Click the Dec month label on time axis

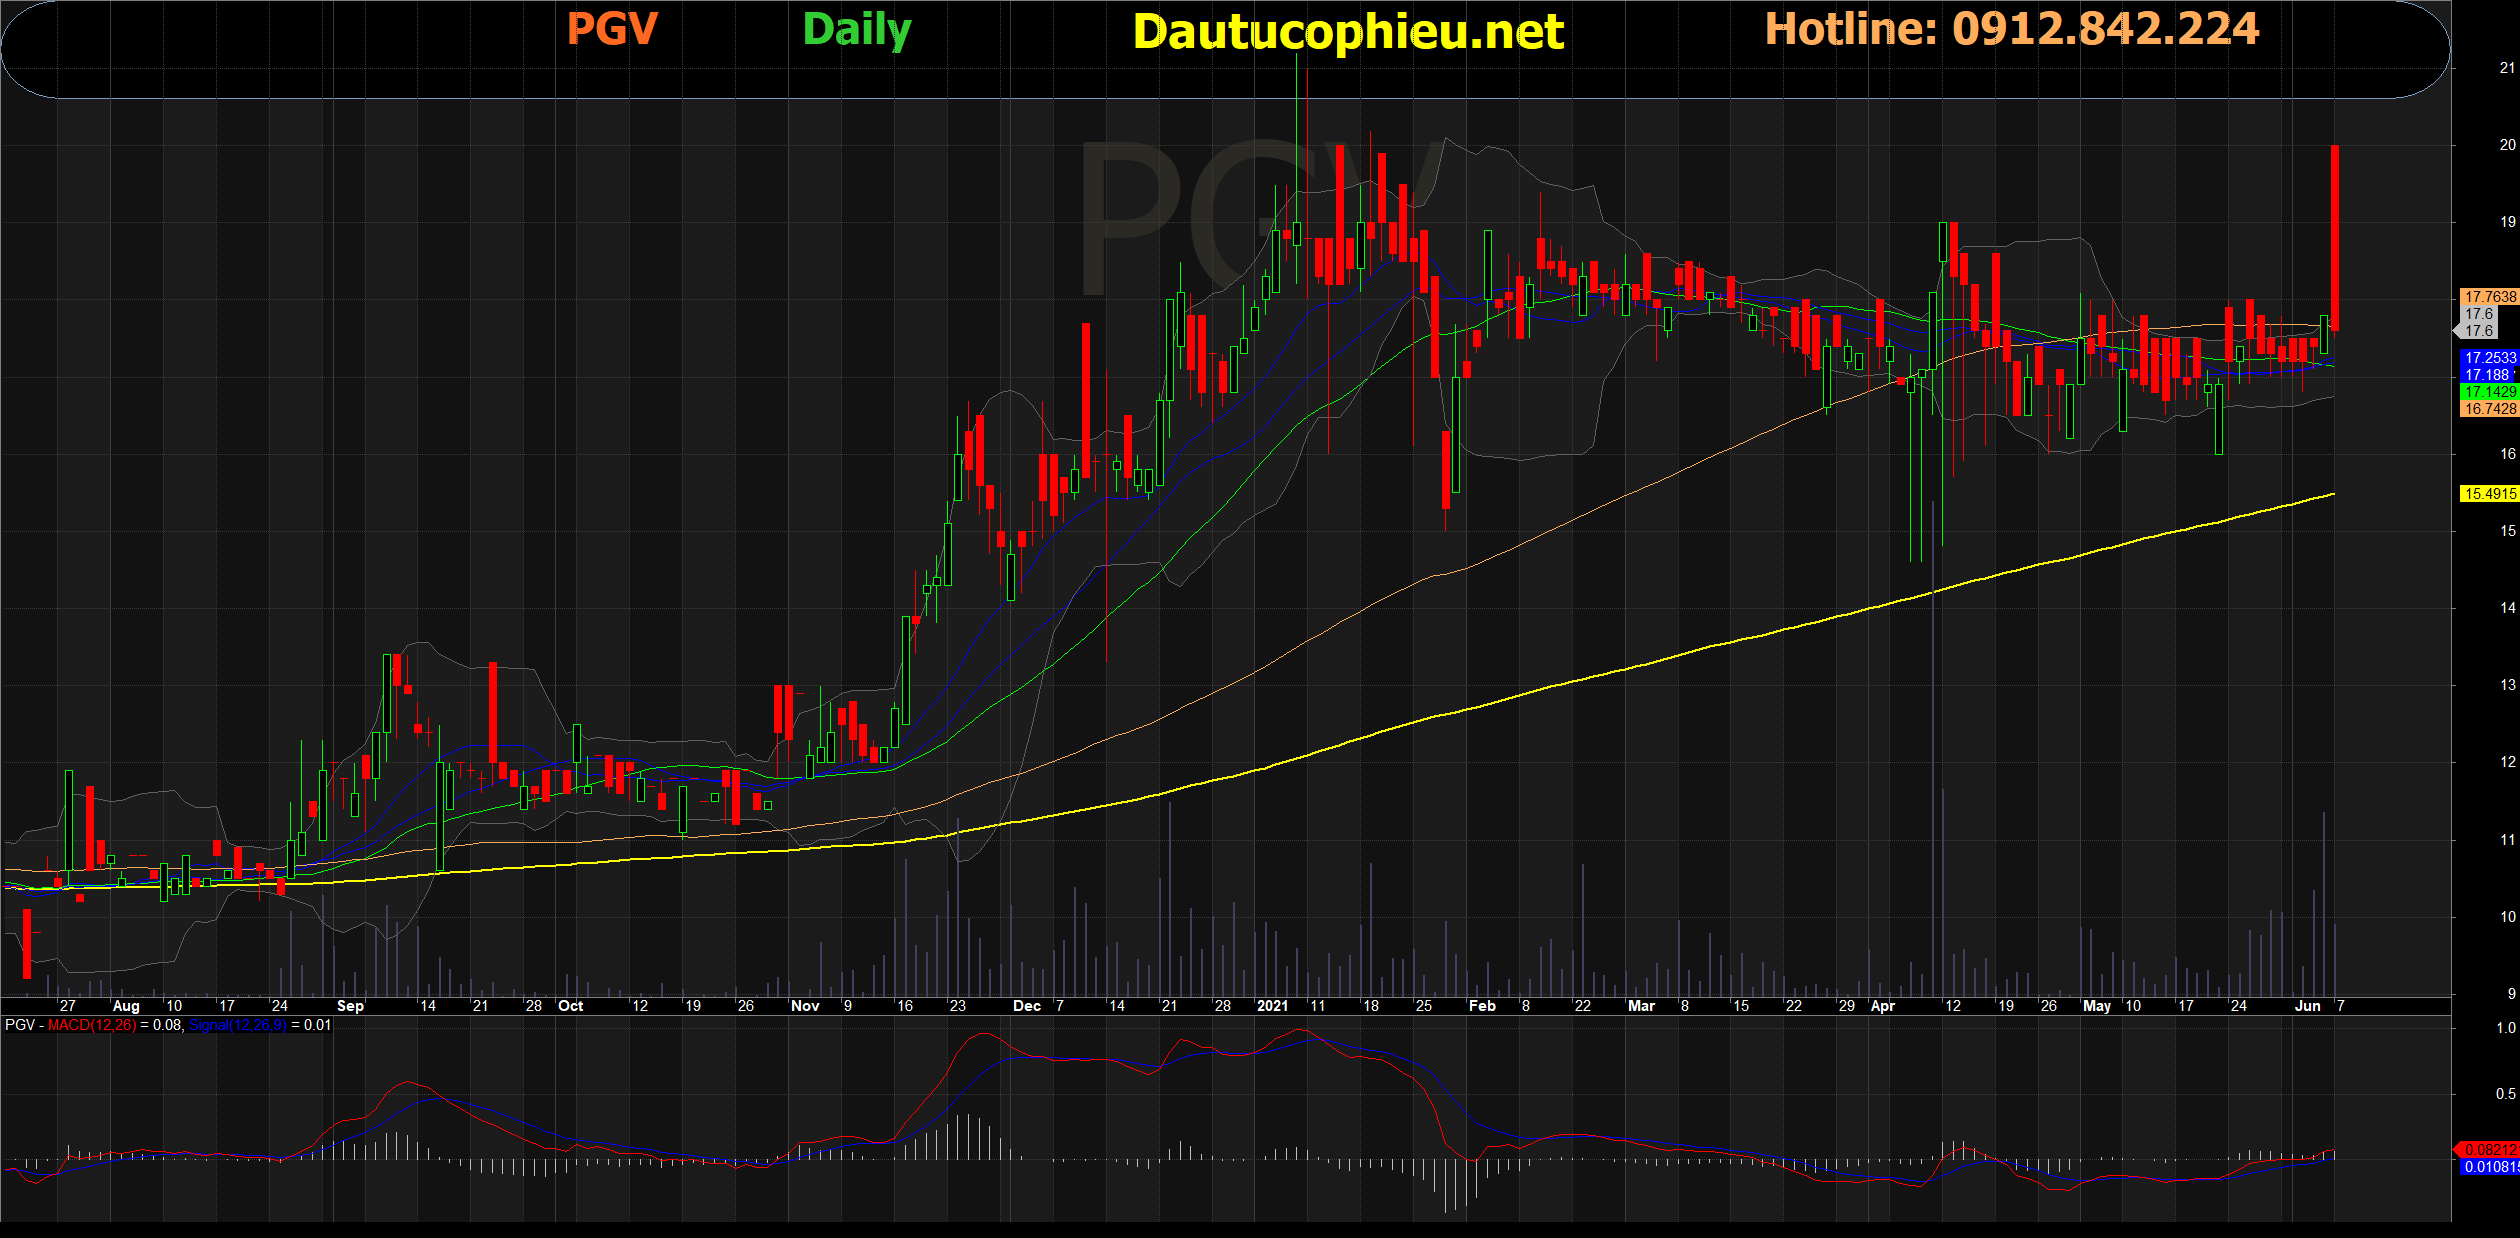pos(1026,1006)
